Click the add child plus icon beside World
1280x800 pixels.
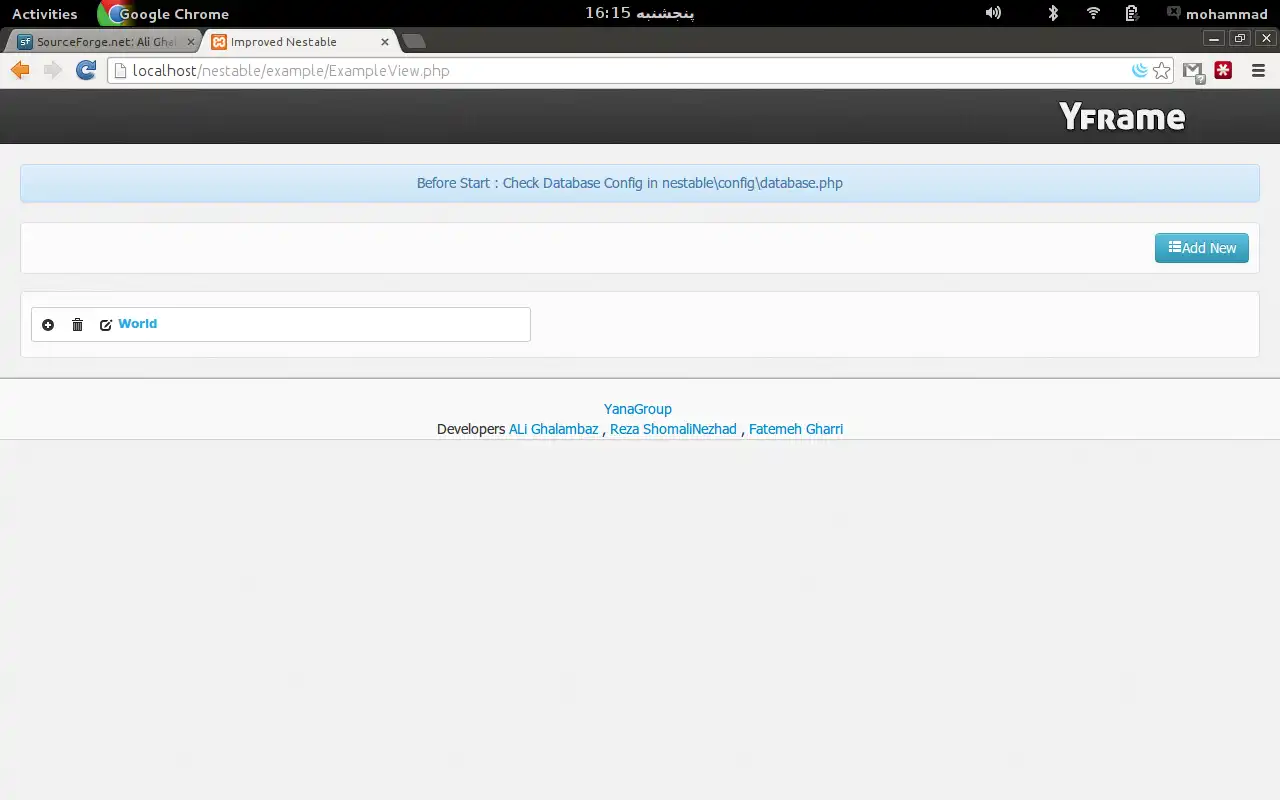(48, 325)
